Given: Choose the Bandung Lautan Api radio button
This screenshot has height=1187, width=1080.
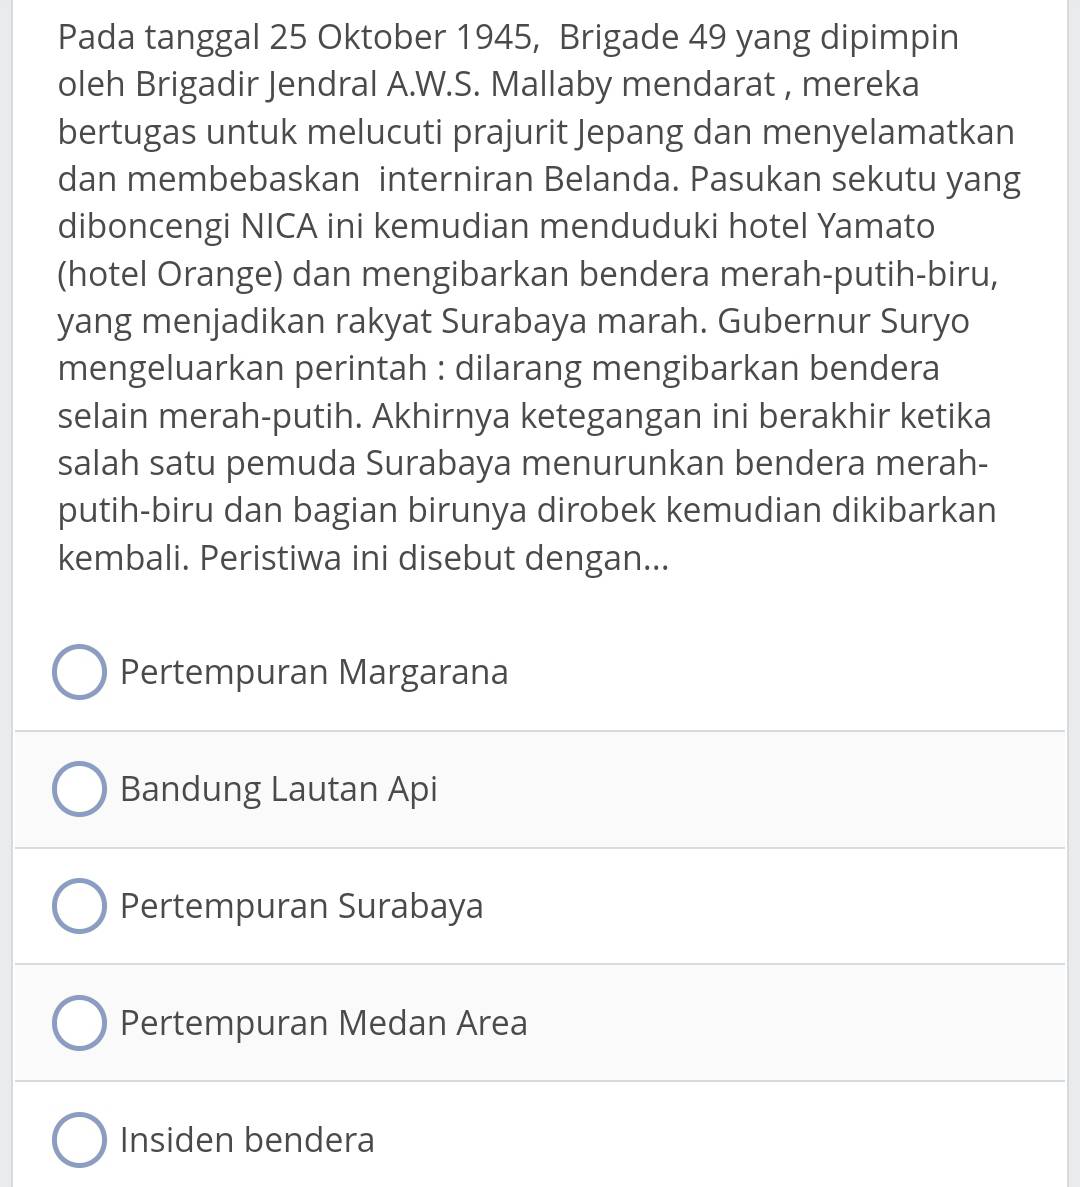Looking at the screenshot, I should pos(79,789).
